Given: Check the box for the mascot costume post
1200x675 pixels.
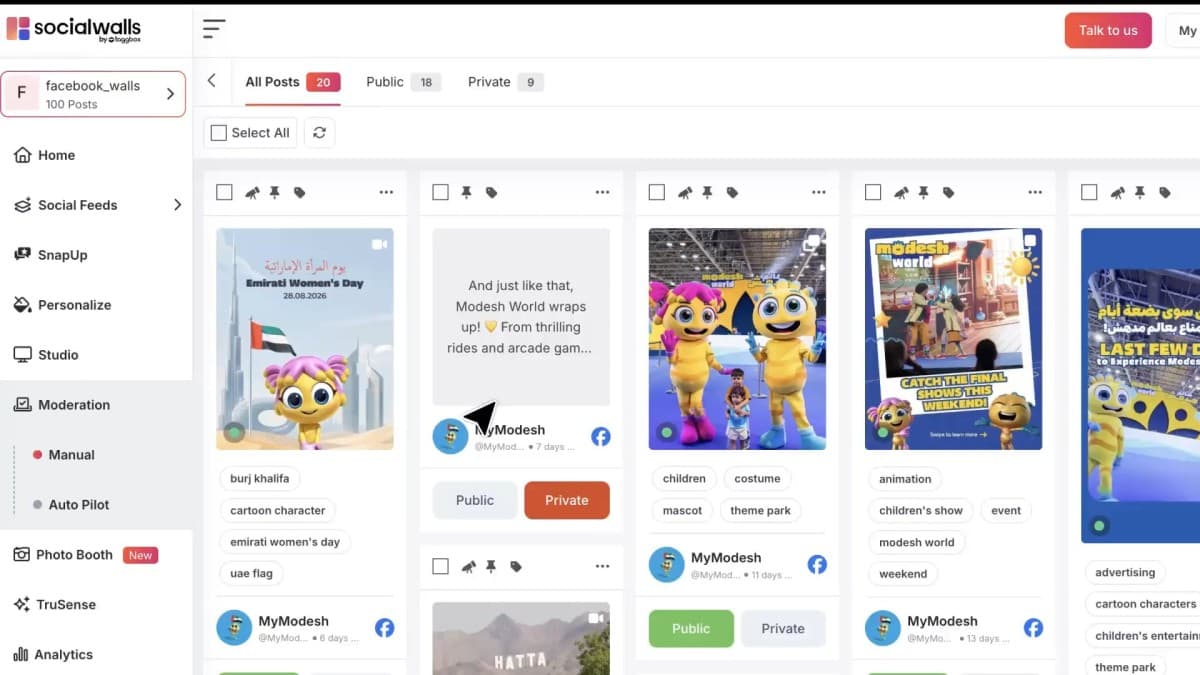Looking at the screenshot, I should click(x=657, y=192).
